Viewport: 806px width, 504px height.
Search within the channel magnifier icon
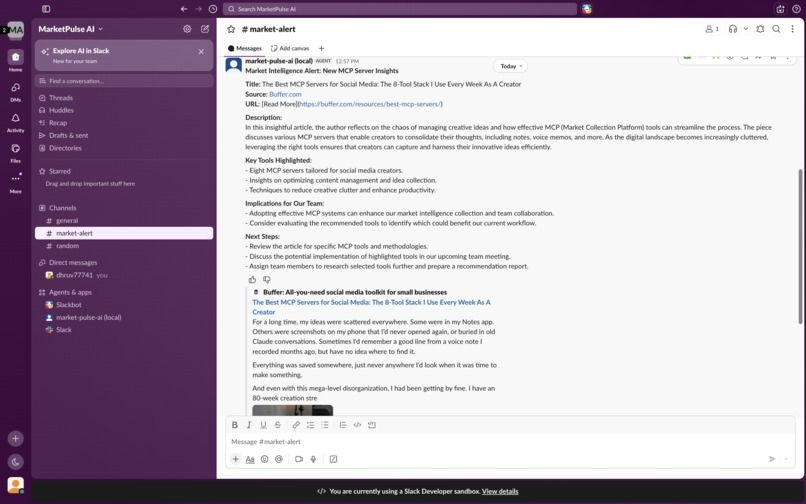coord(777,29)
